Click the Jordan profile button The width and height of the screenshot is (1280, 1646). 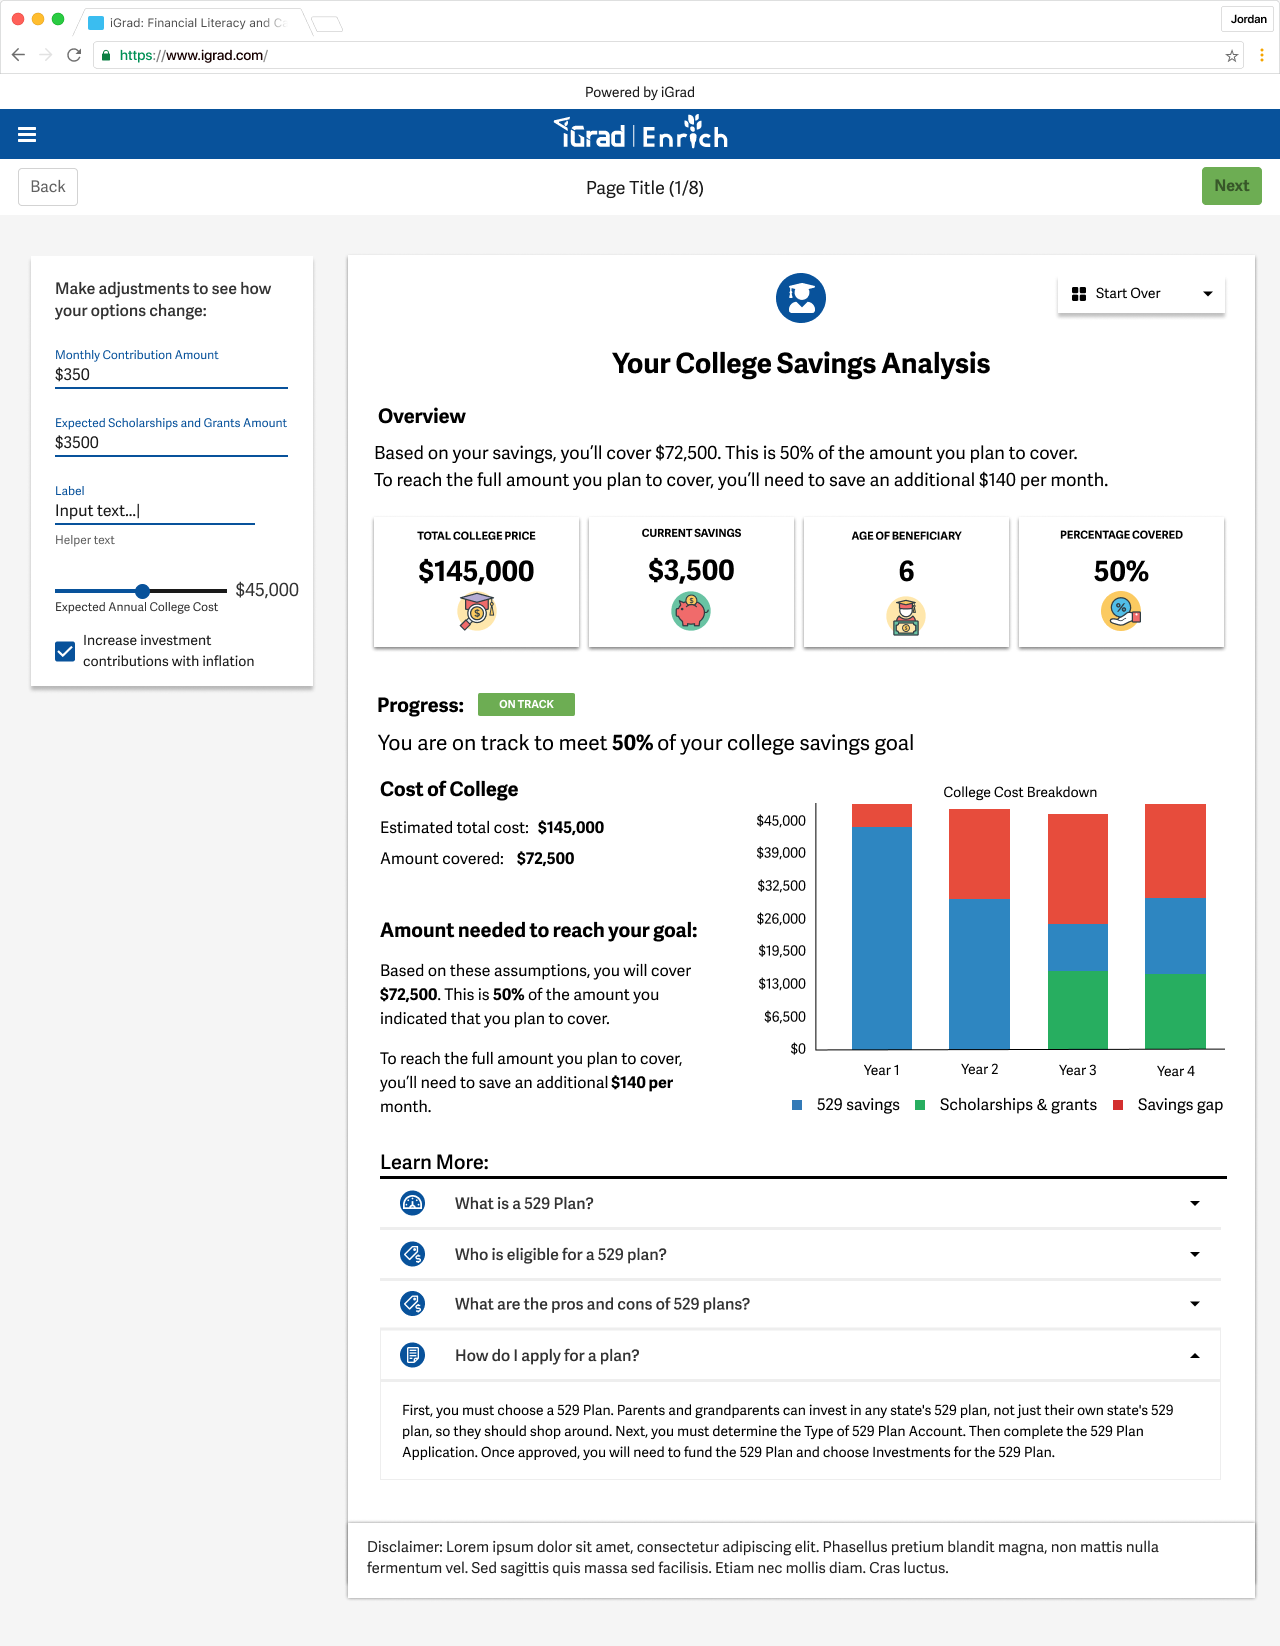[1248, 19]
